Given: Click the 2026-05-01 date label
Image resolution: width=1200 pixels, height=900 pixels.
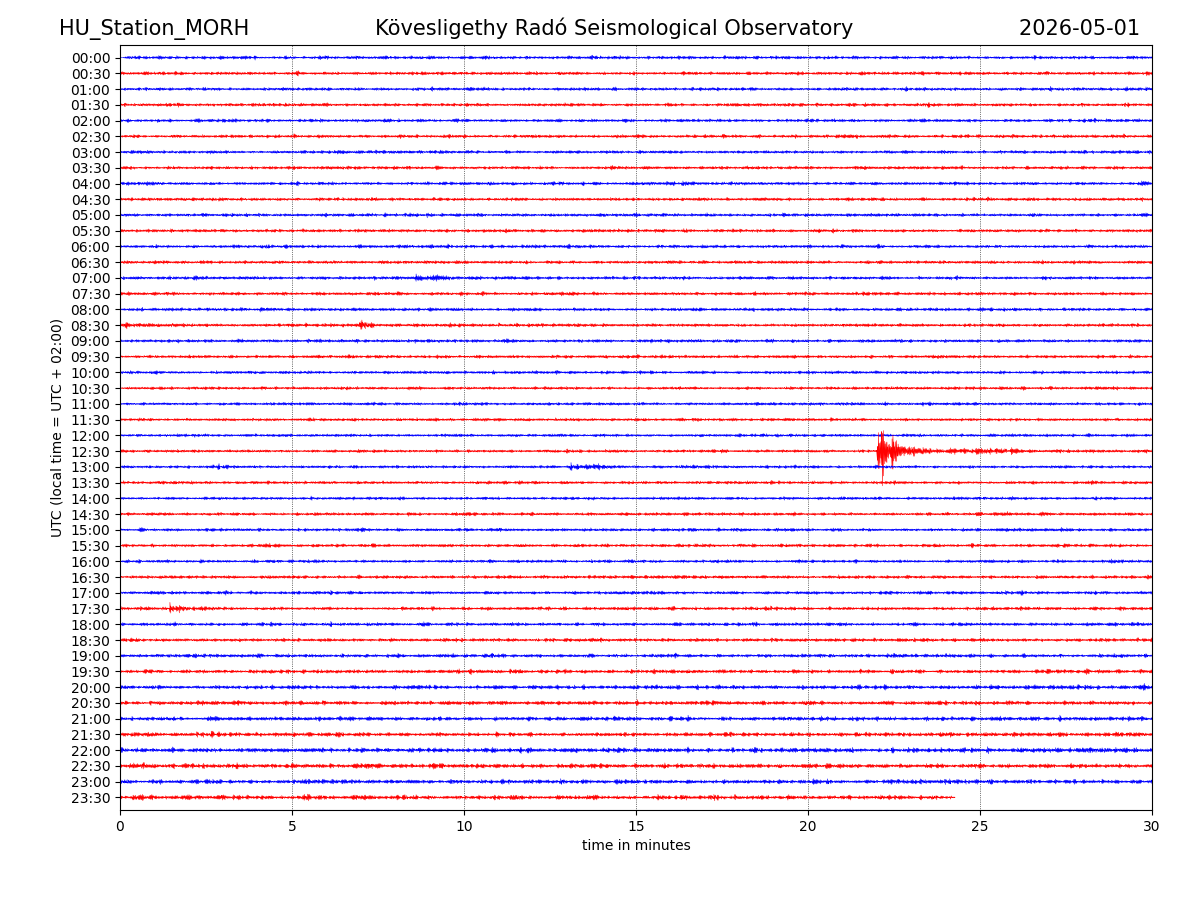Looking at the screenshot, I should 1079,28.
